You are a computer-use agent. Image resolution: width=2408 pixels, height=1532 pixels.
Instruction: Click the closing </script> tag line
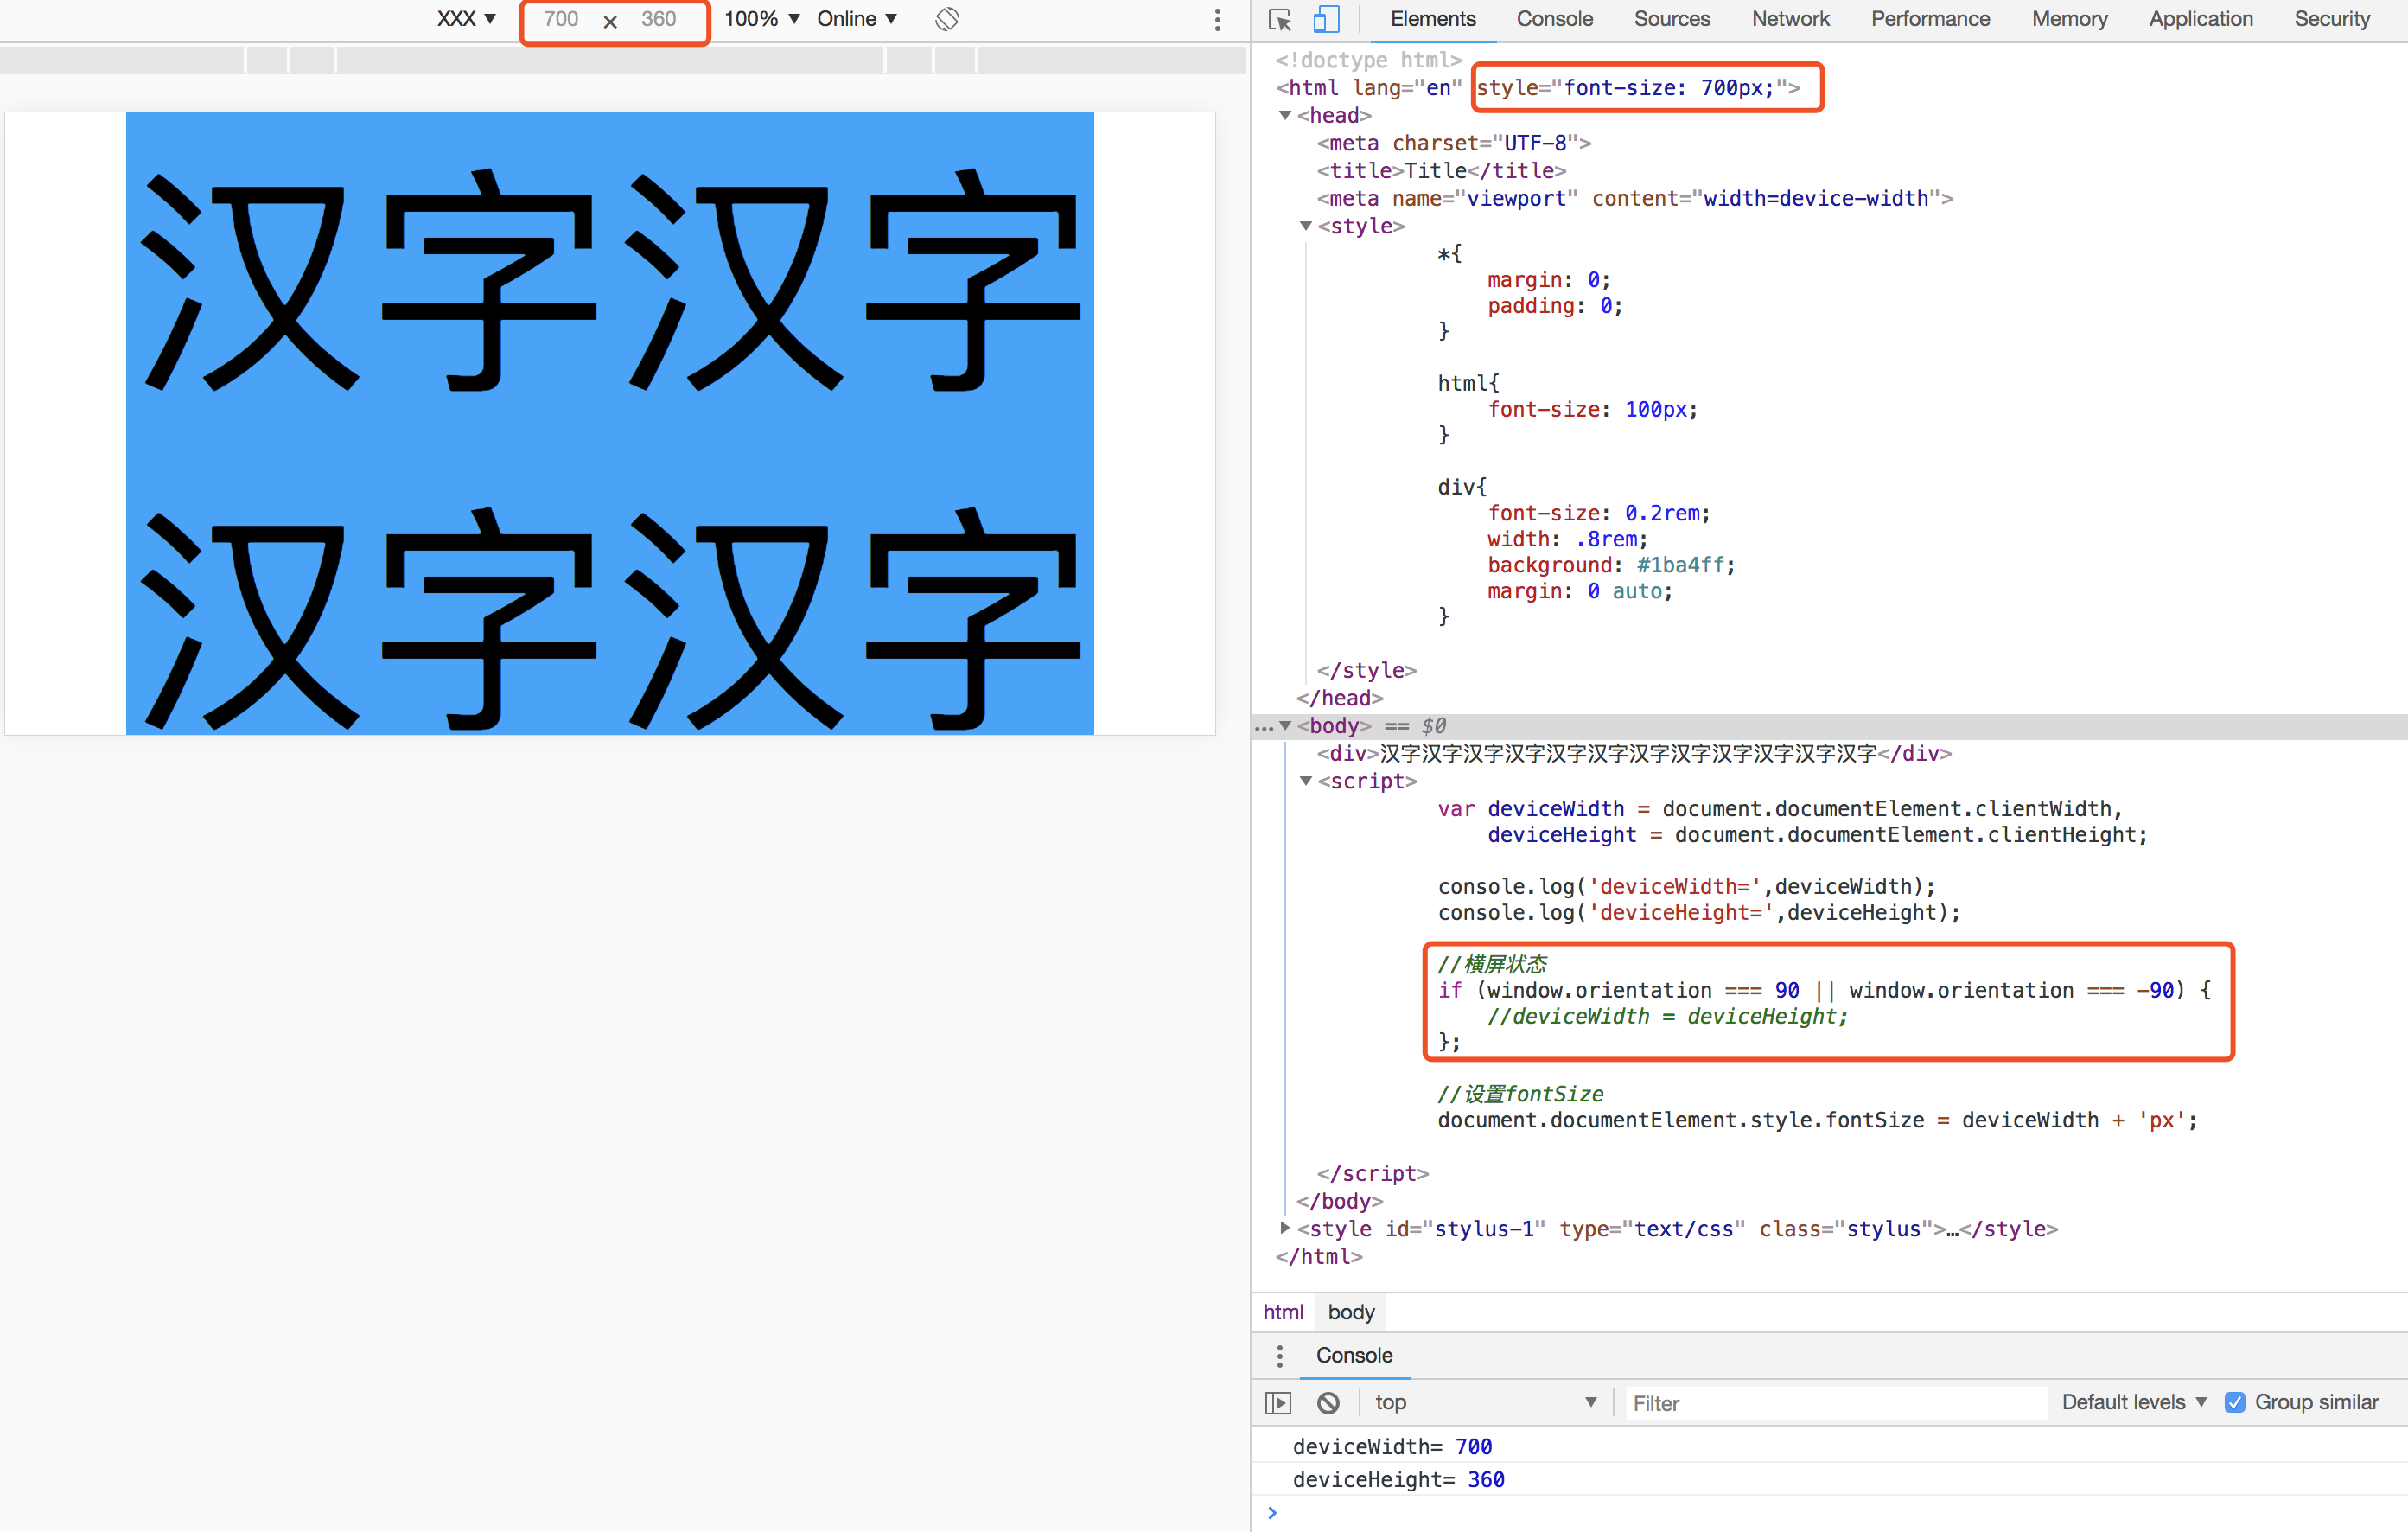click(1372, 1173)
